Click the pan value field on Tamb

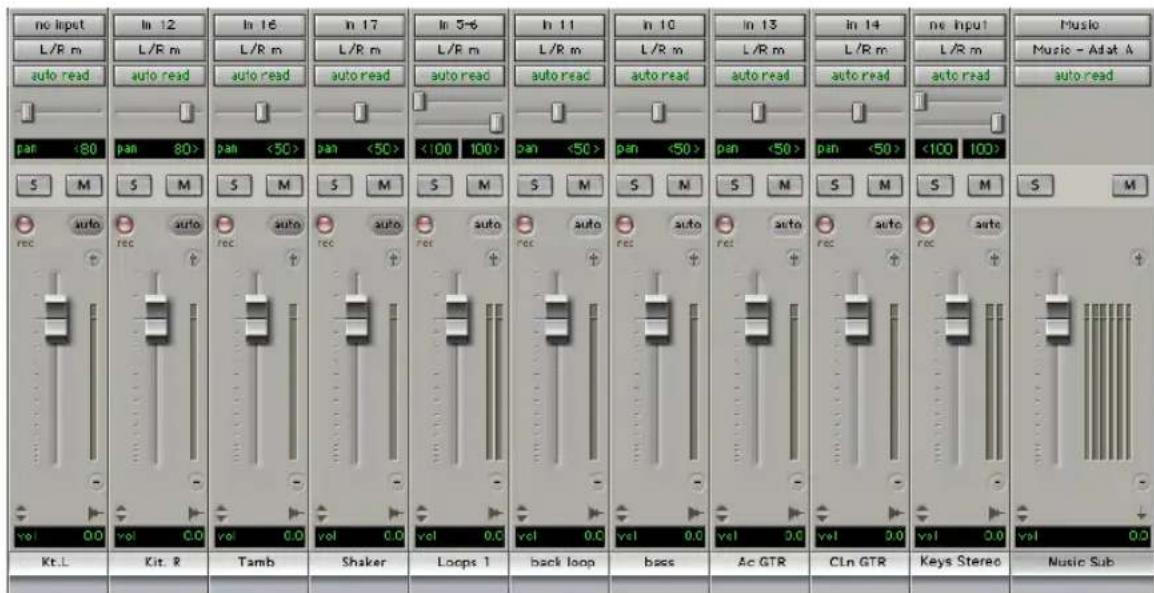(x=259, y=148)
